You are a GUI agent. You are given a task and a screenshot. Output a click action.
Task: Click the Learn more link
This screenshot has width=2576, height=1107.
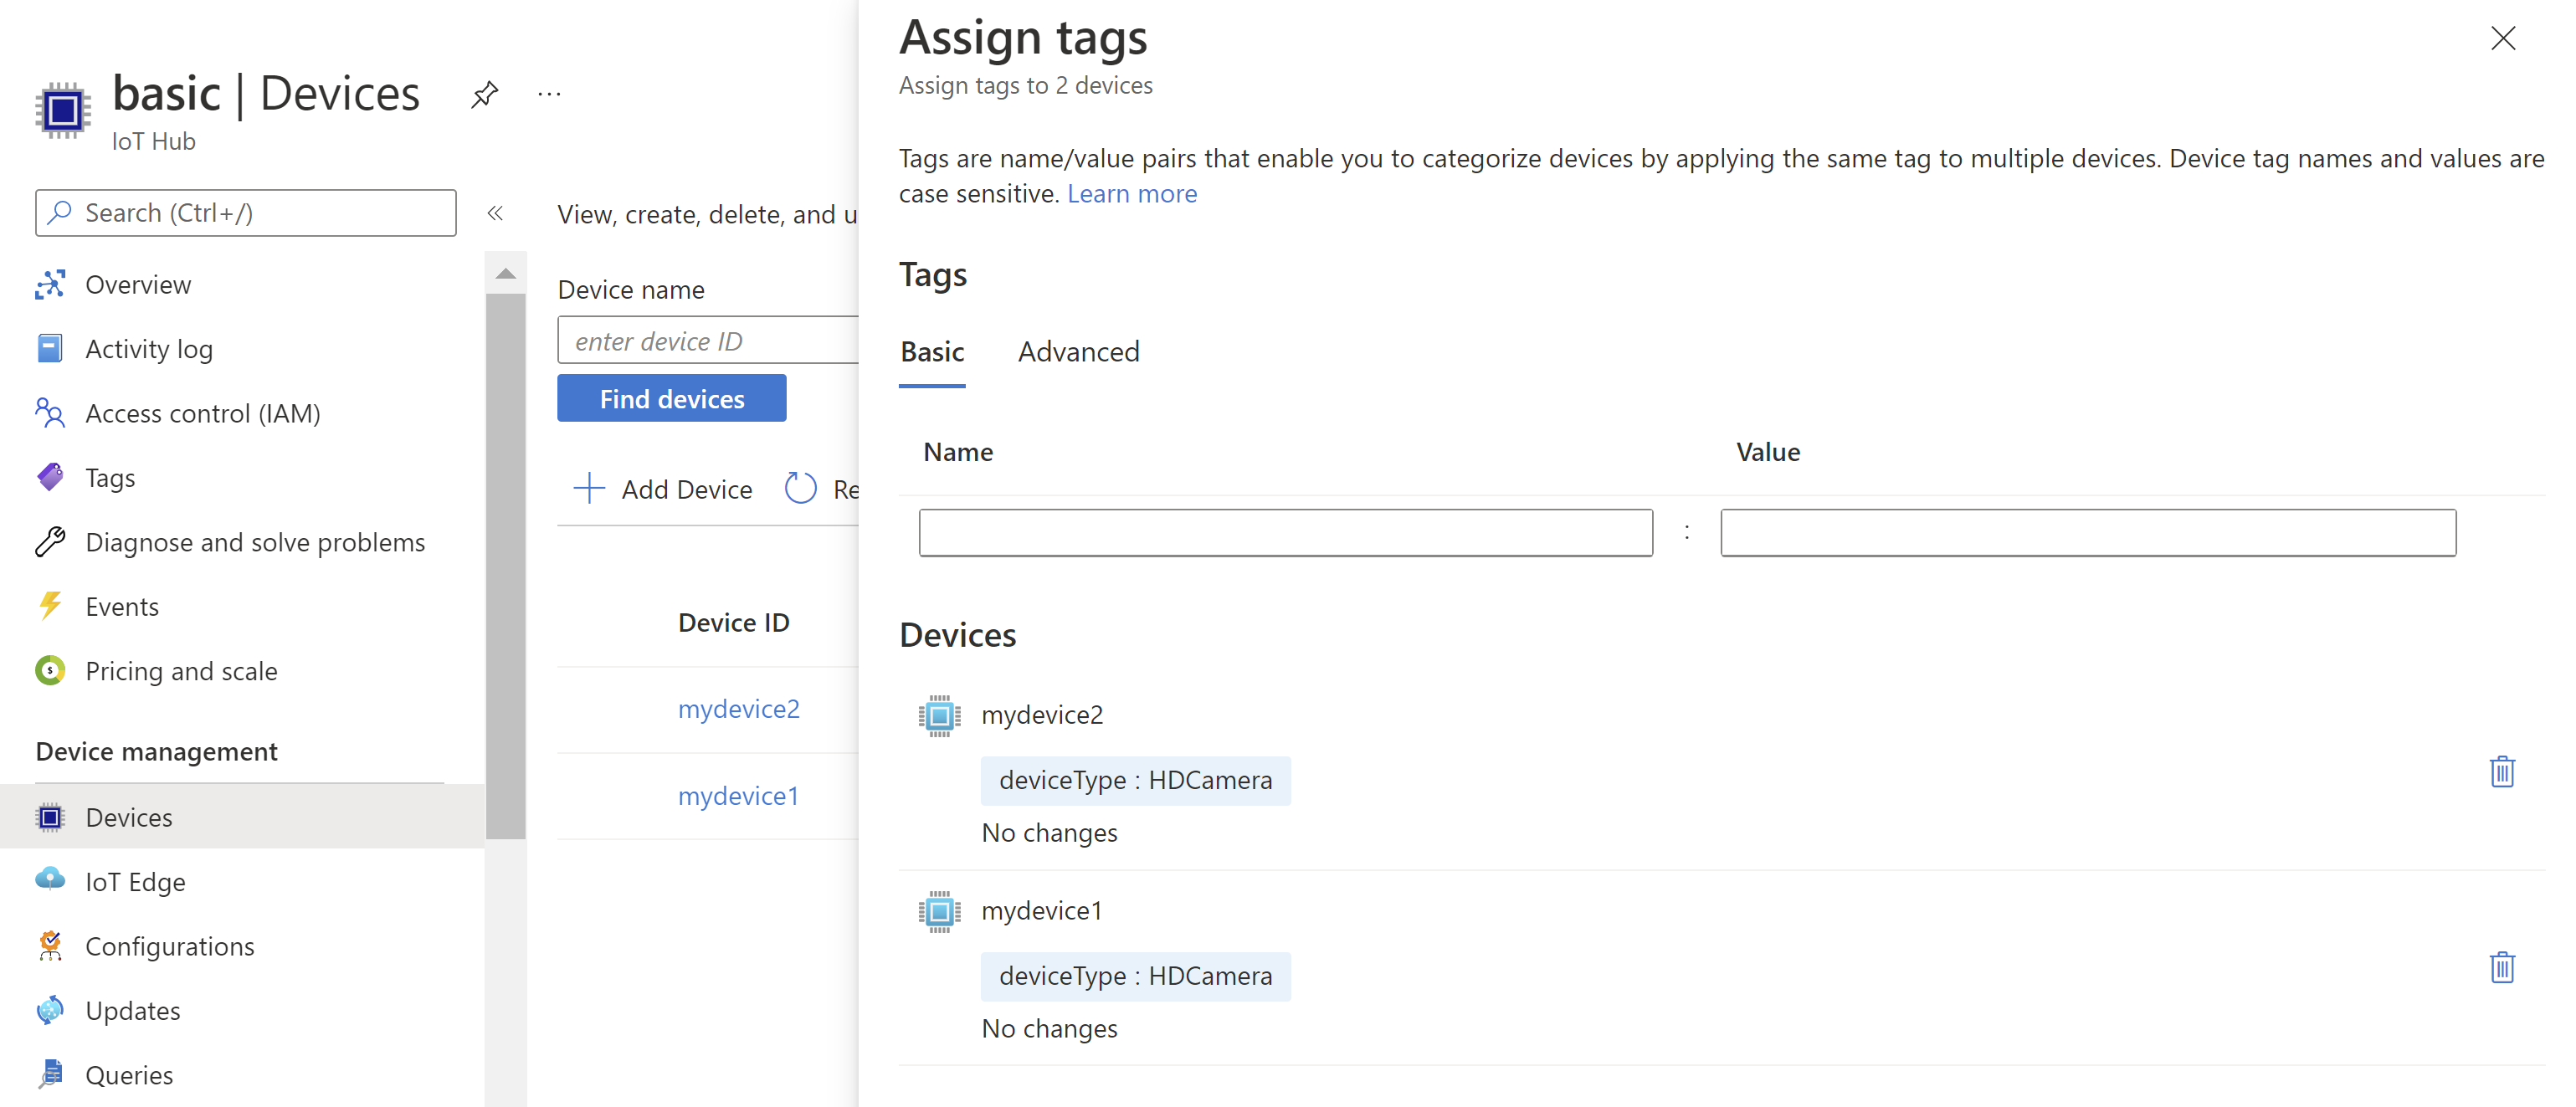[x=1131, y=192]
